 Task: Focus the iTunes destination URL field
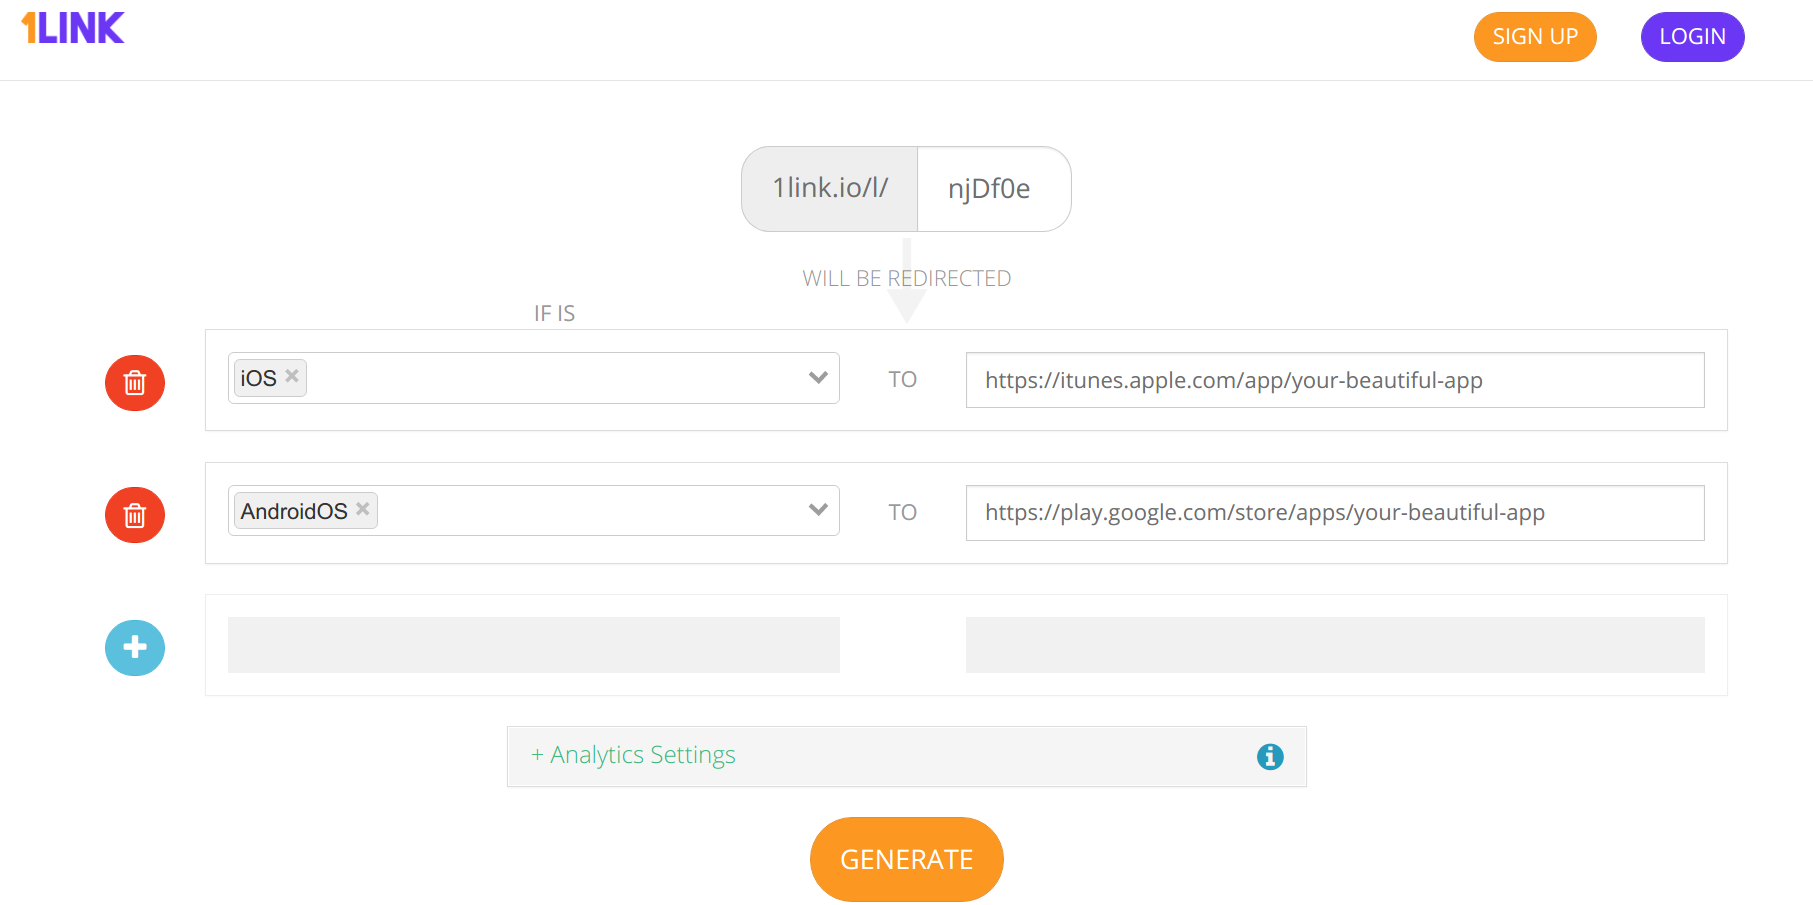pyautogui.click(x=1335, y=380)
